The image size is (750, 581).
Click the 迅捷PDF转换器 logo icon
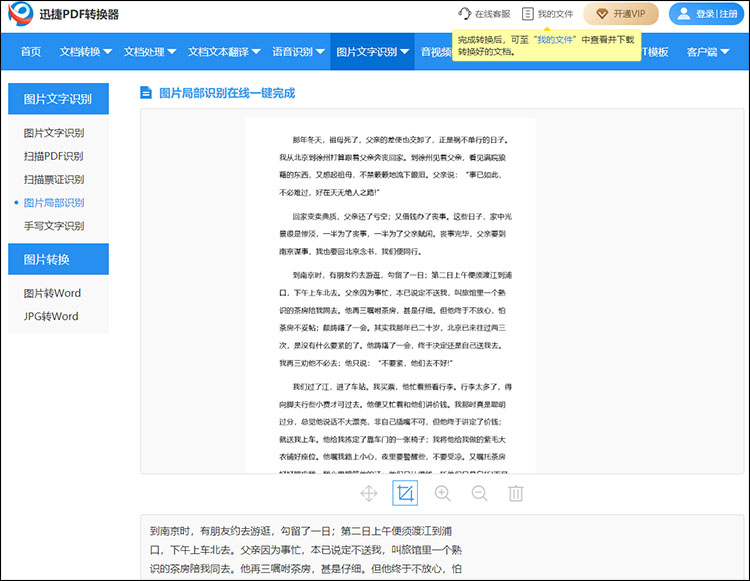[x=21, y=14]
